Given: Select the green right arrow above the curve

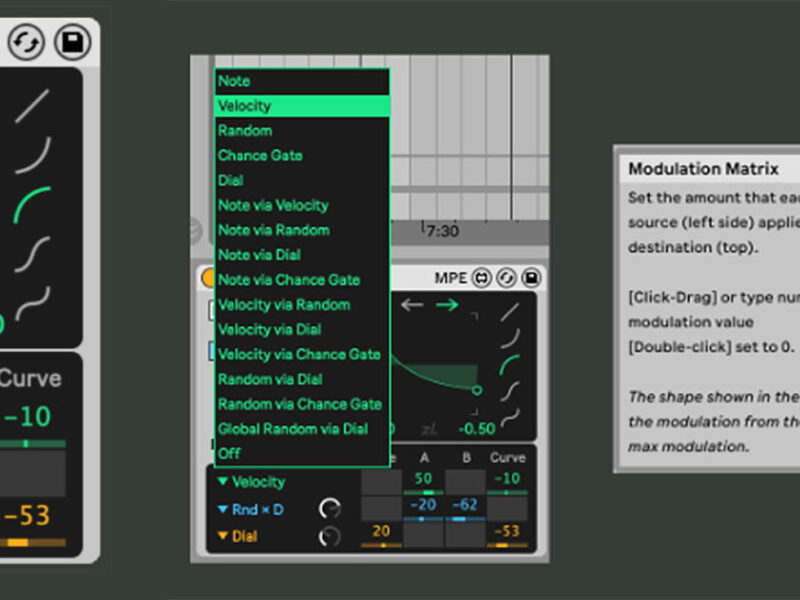Looking at the screenshot, I should coord(447,305).
